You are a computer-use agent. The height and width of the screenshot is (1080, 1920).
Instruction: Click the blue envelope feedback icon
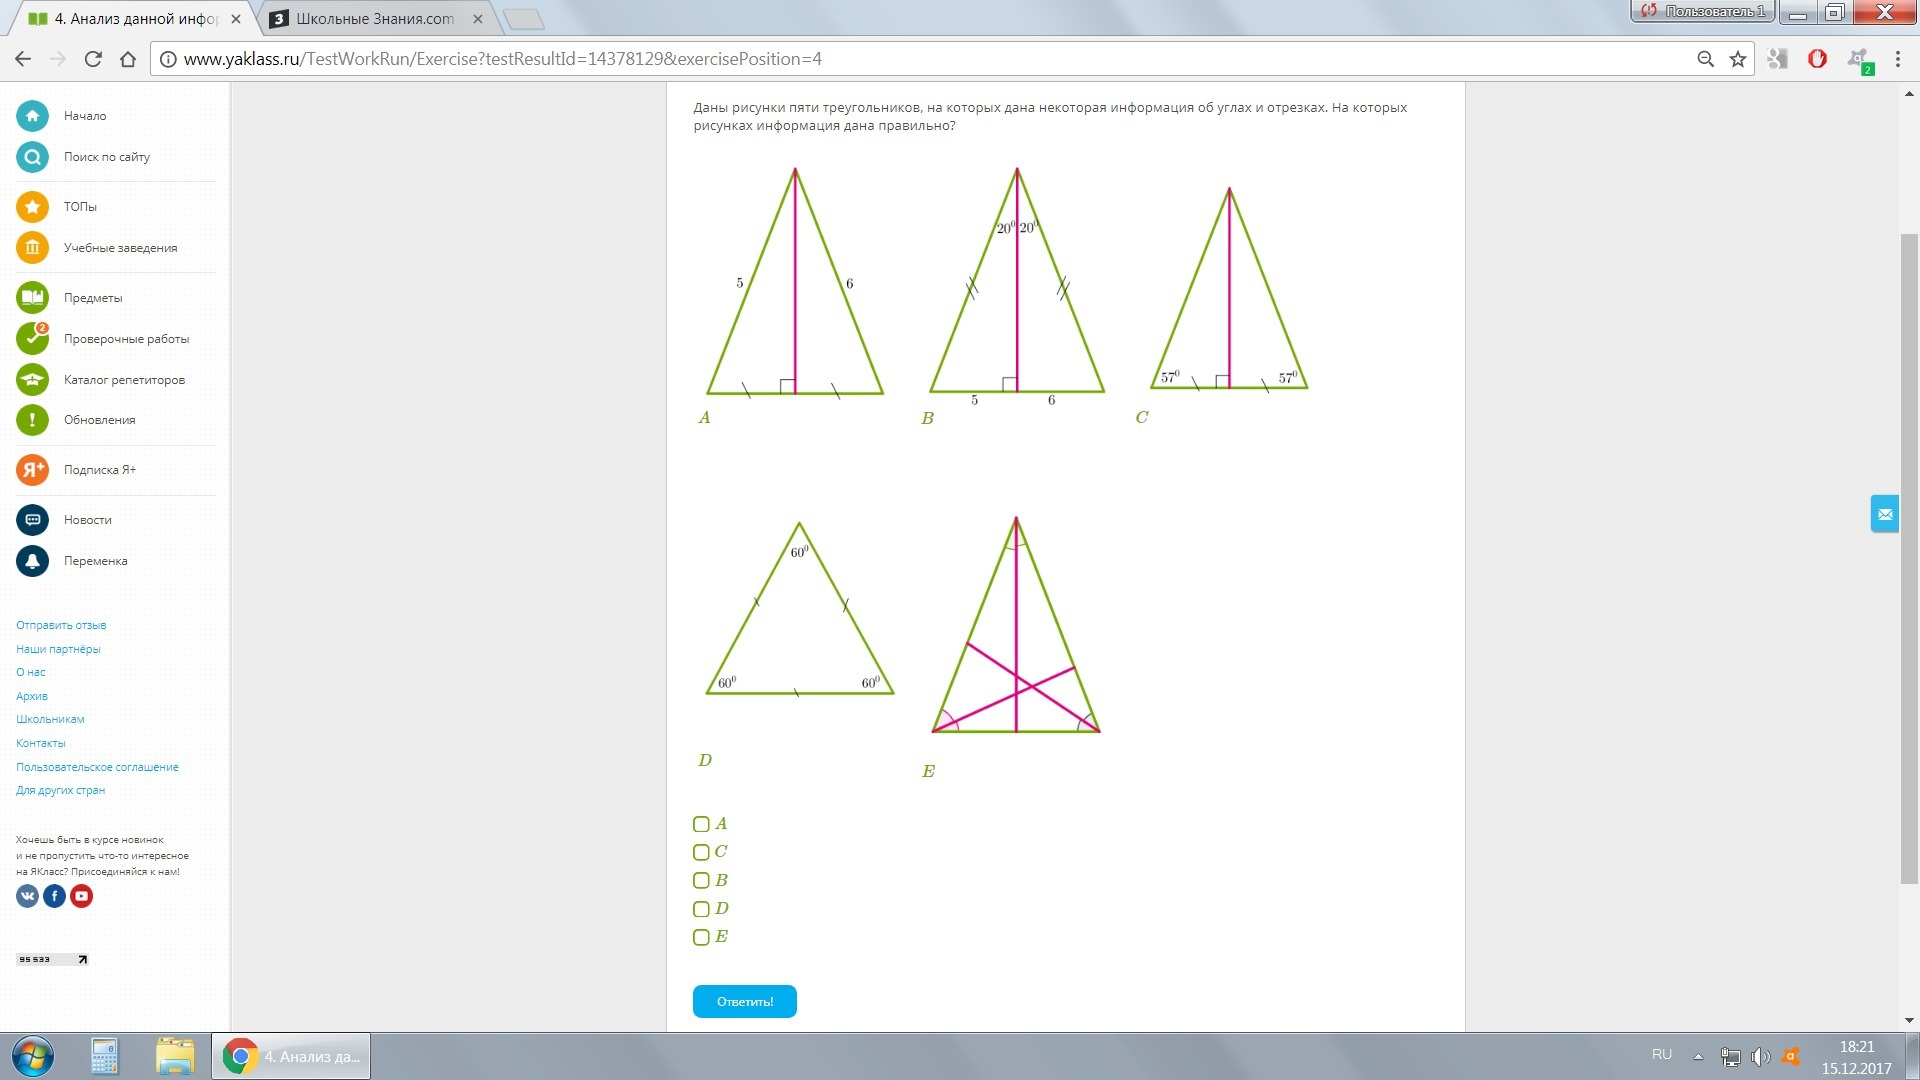click(x=1884, y=514)
